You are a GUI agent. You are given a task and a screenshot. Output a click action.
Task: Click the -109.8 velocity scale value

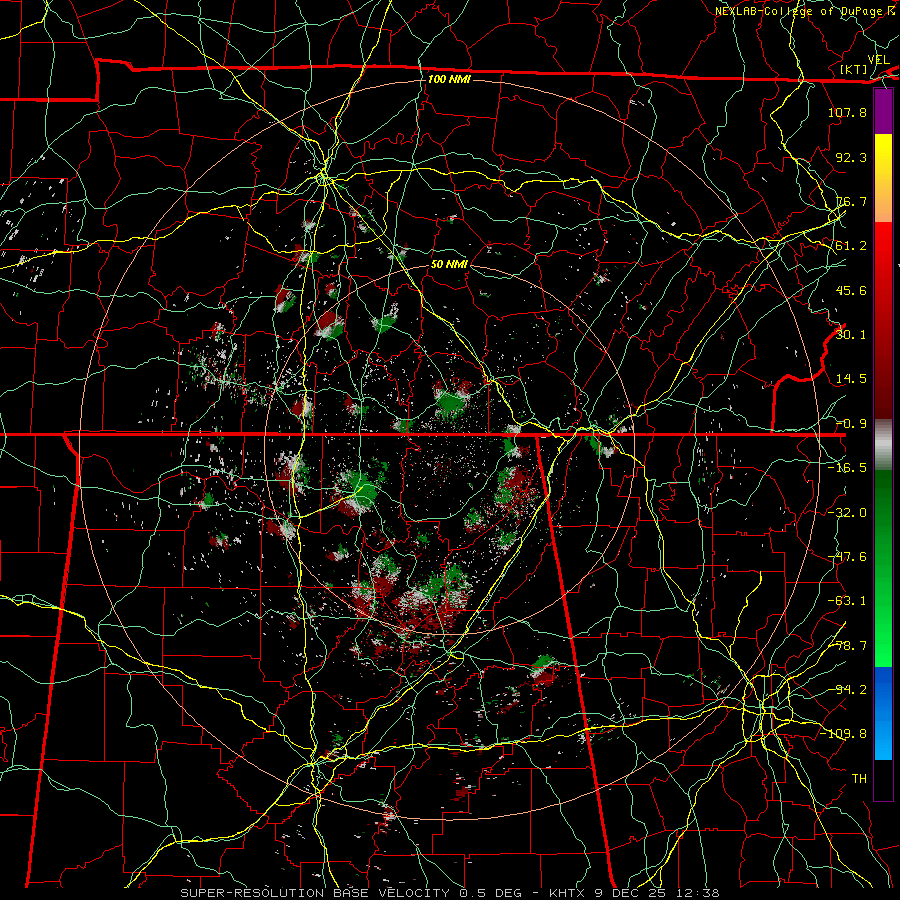tap(844, 734)
